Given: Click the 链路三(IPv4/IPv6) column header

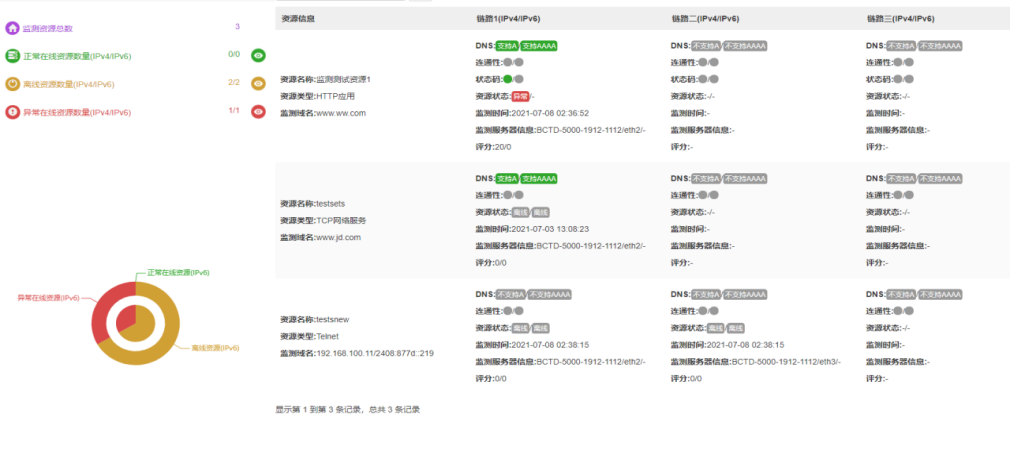Looking at the screenshot, I should click(x=901, y=19).
